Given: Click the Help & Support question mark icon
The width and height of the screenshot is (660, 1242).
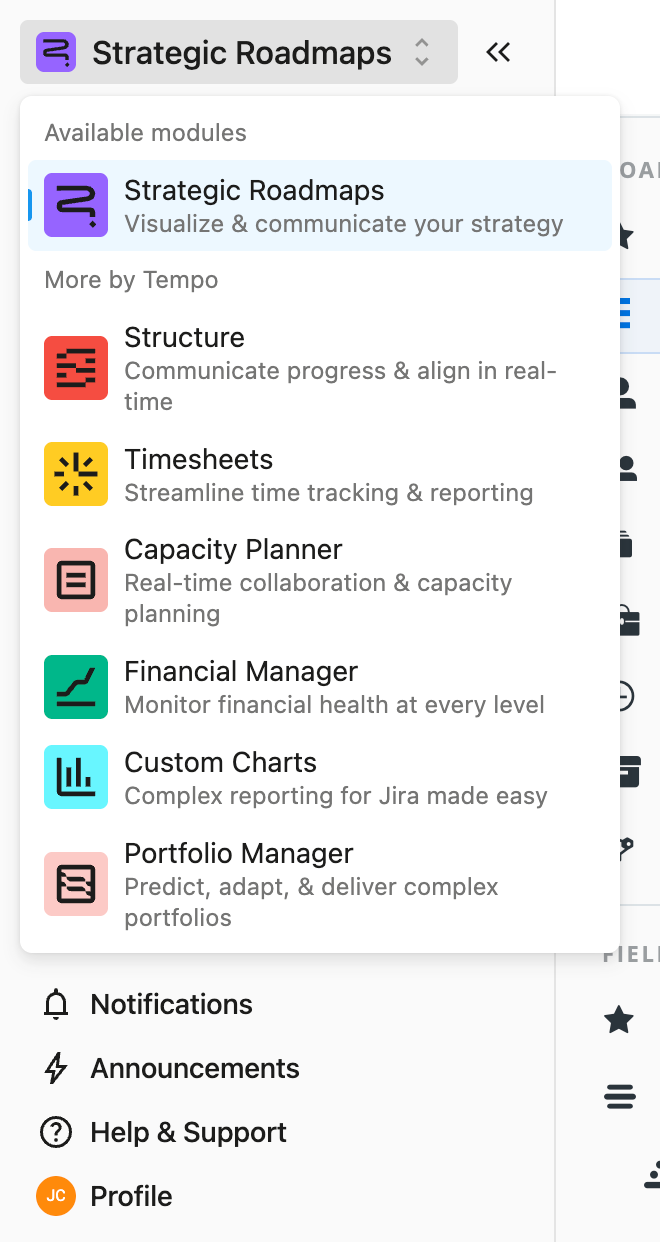Looking at the screenshot, I should click(x=56, y=1132).
